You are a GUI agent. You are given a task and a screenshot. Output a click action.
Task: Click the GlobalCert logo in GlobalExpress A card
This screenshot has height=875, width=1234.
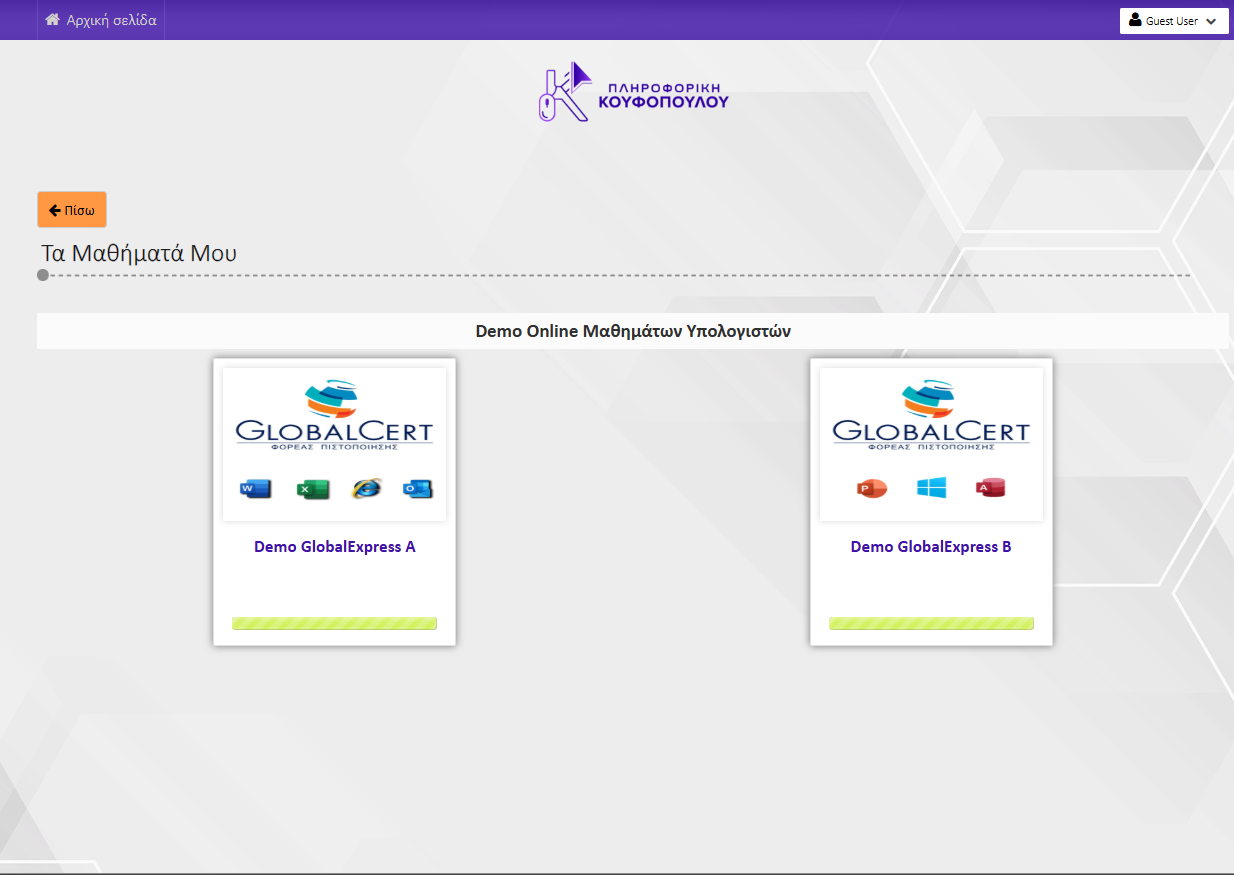[x=335, y=416]
